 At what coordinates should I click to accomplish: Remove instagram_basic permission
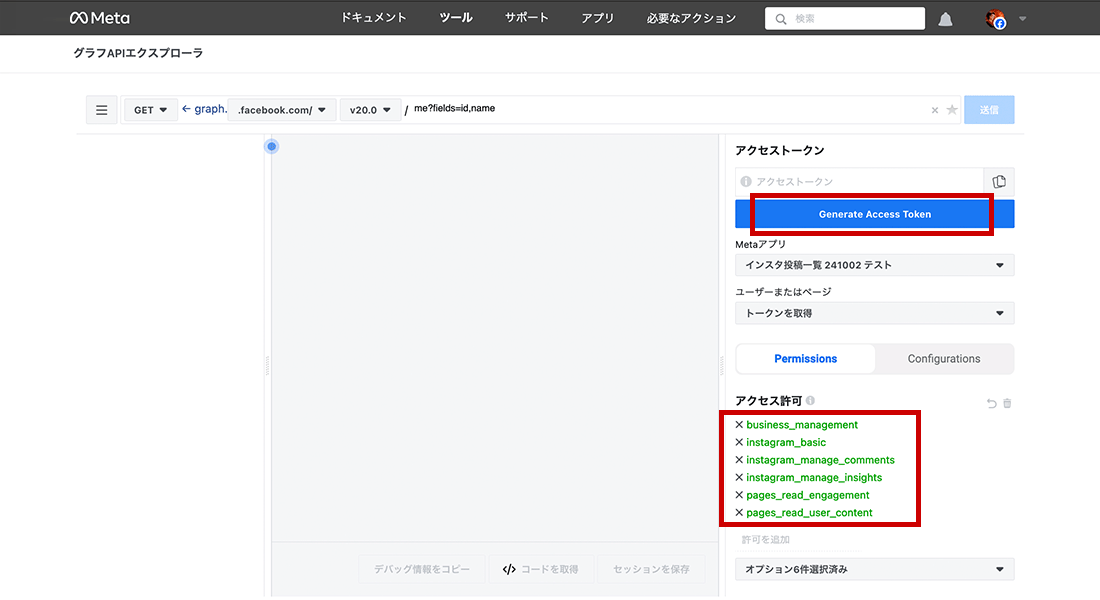(739, 442)
